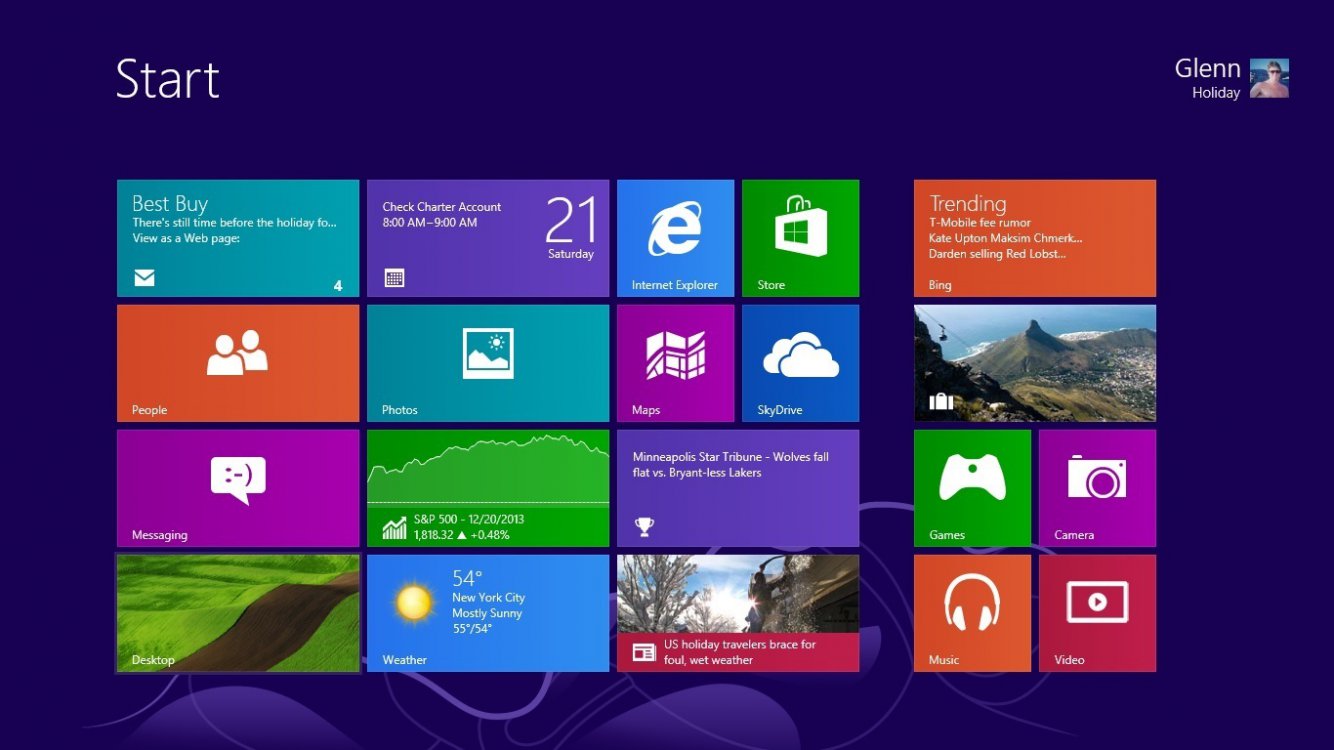
Task: Open the Travel tile mountain photo
Action: [x=1035, y=363]
